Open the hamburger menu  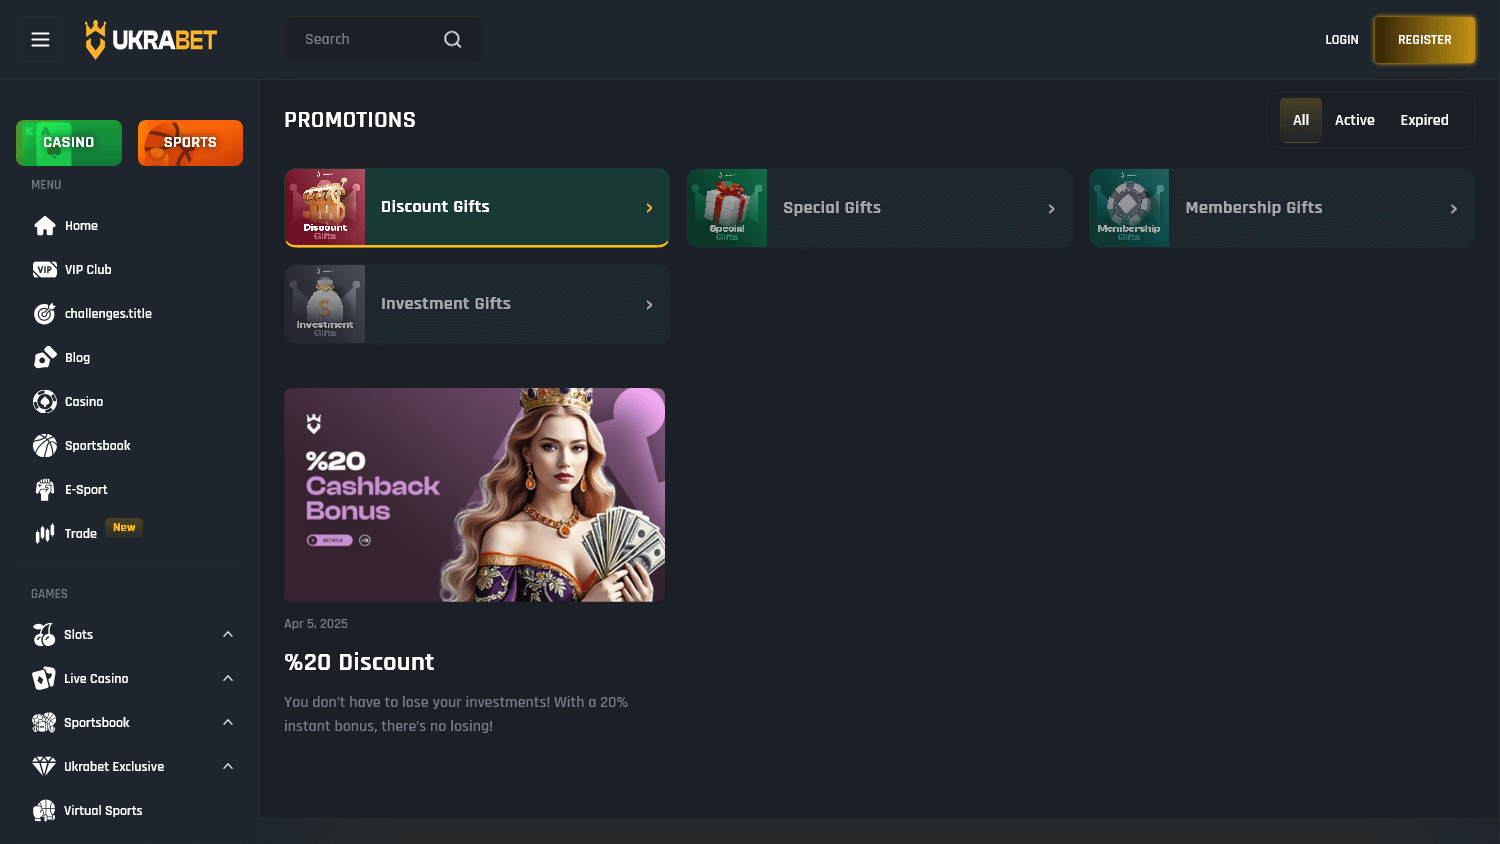pos(39,39)
